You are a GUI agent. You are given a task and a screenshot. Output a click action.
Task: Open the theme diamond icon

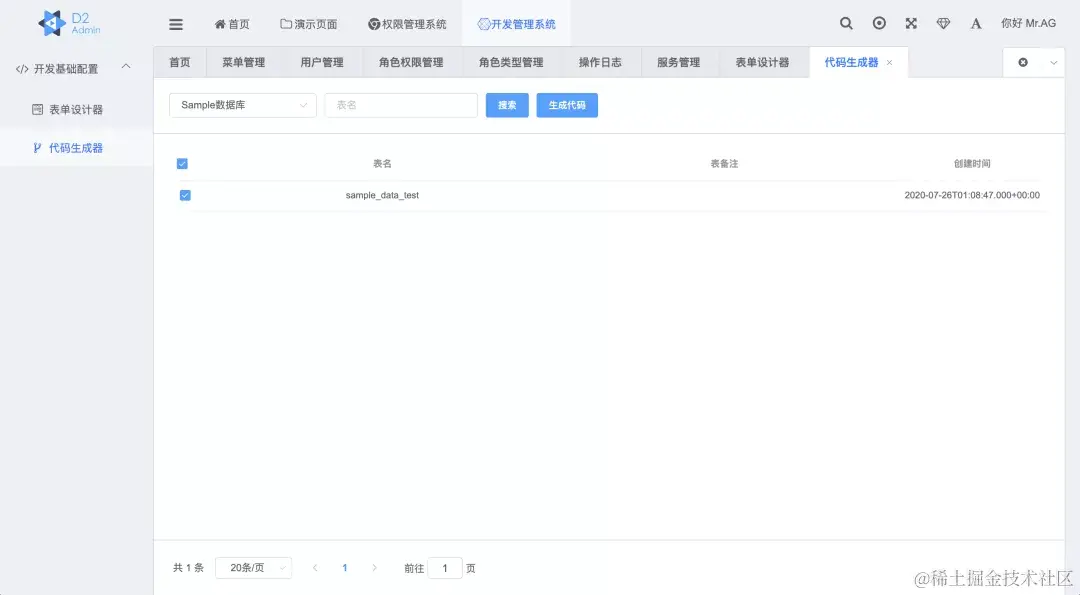point(943,22)
